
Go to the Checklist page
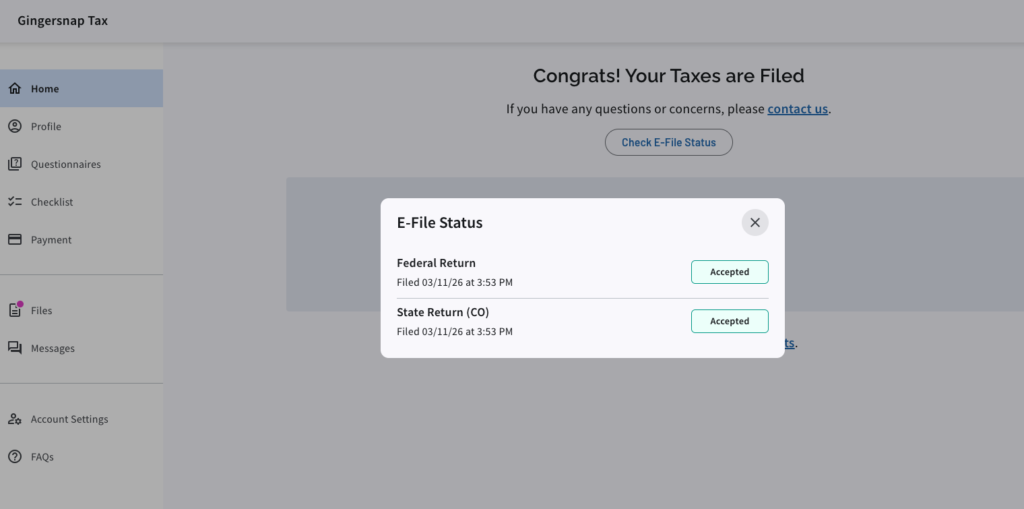[x=51, y=202]
